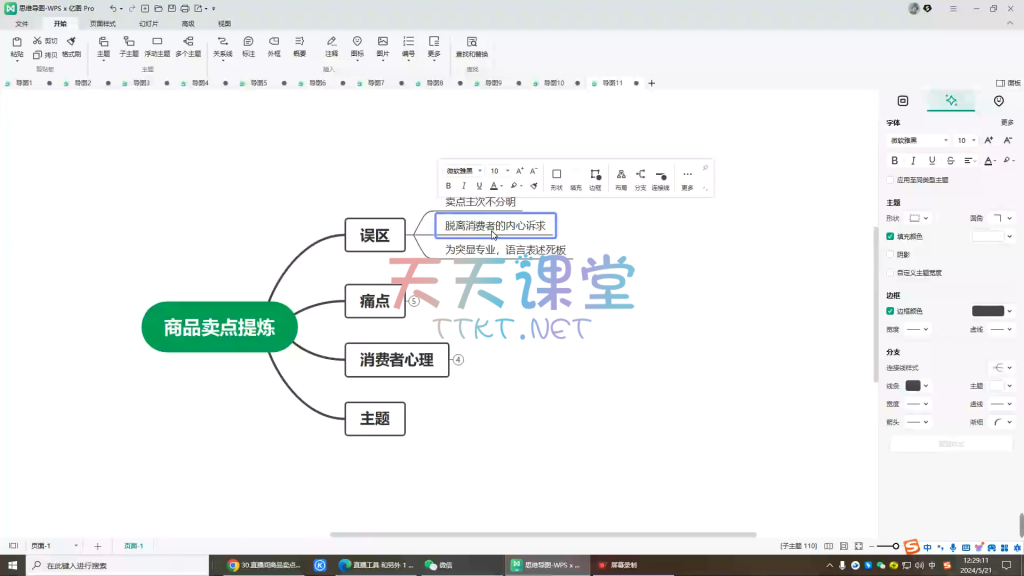Click the 布局 layout icon in floating toolbar
This screenshot has width=1024, height=576.
[621, 178]
